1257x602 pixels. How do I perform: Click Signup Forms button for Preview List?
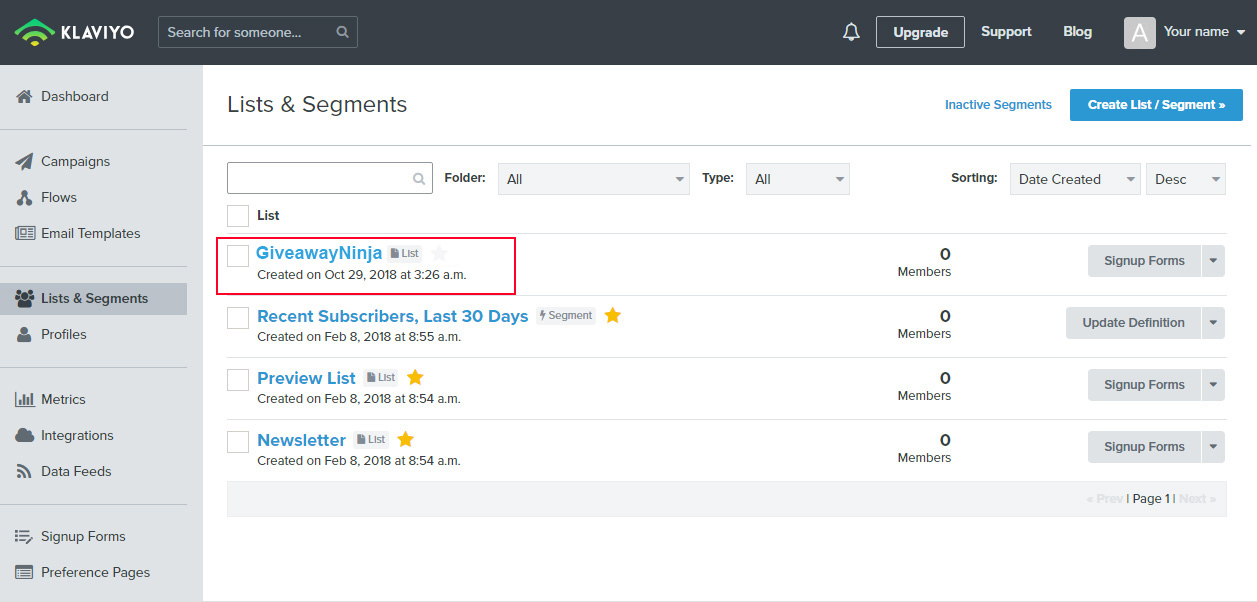(1144, 385)
